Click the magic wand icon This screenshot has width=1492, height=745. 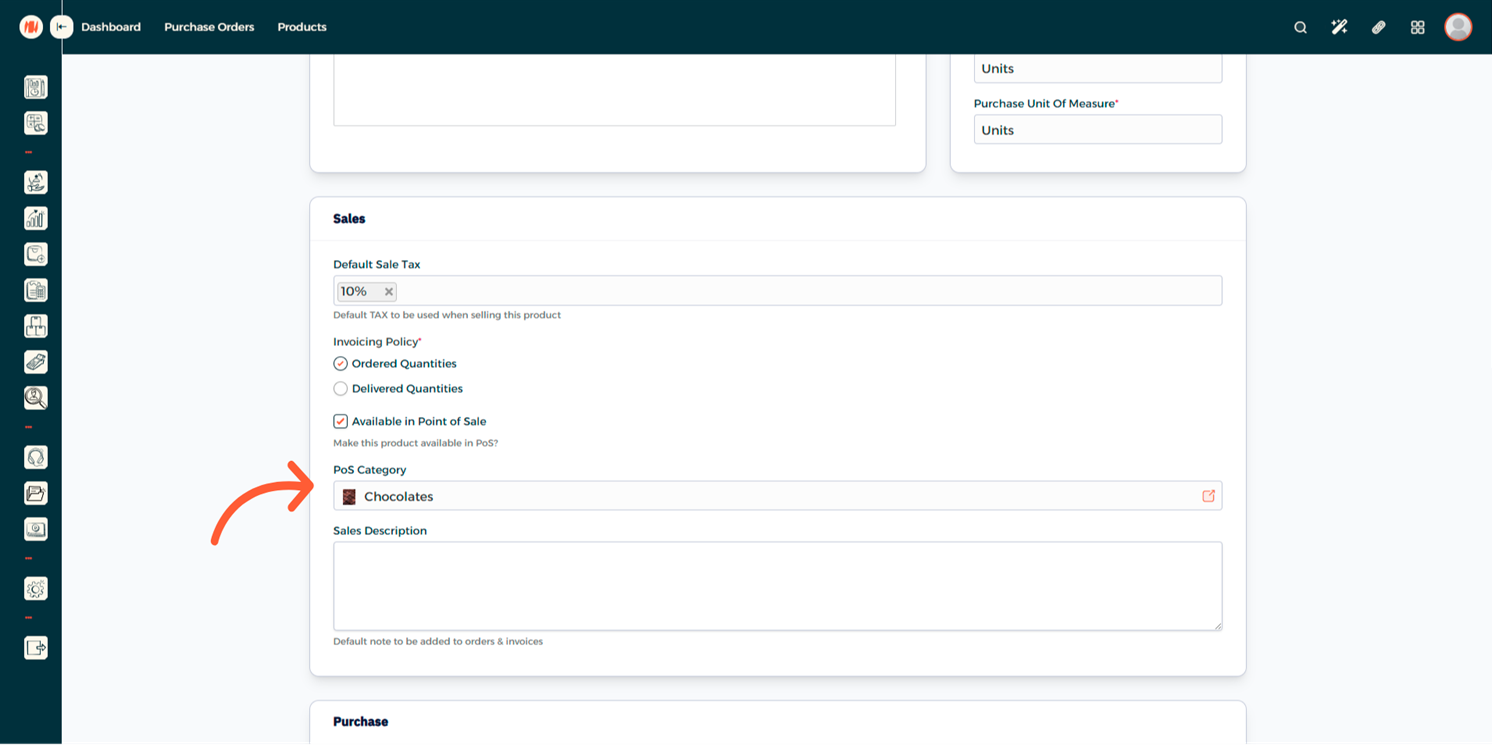coord(1339,27)
